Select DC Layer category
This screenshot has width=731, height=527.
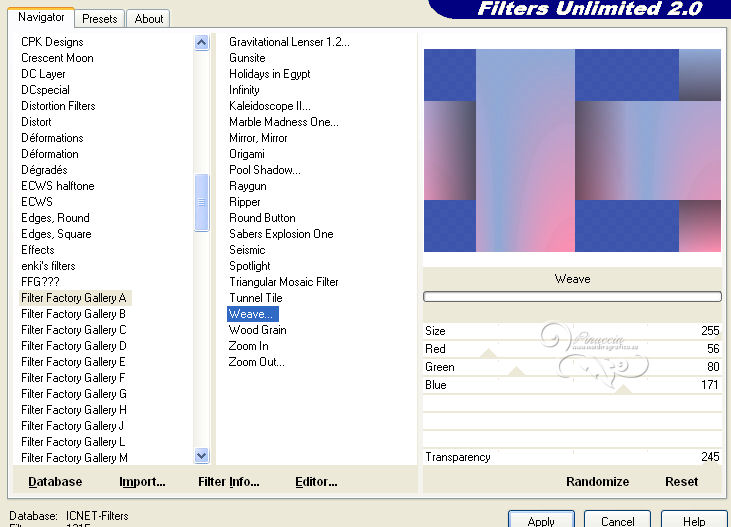[43, 74]
